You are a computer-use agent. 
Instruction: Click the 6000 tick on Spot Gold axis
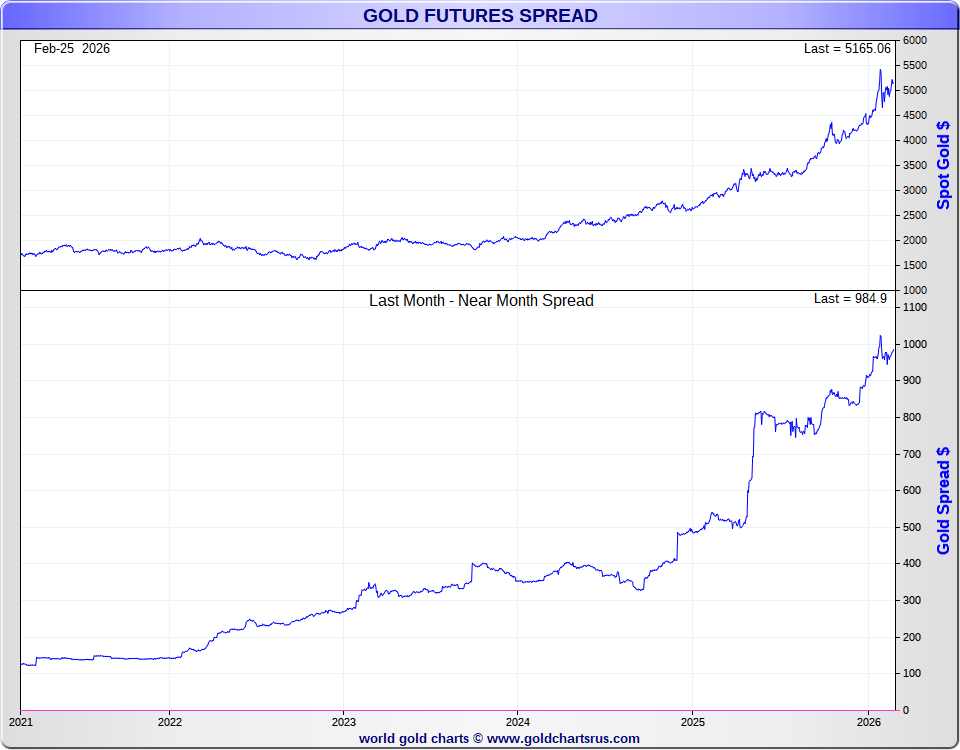[914, 41]
